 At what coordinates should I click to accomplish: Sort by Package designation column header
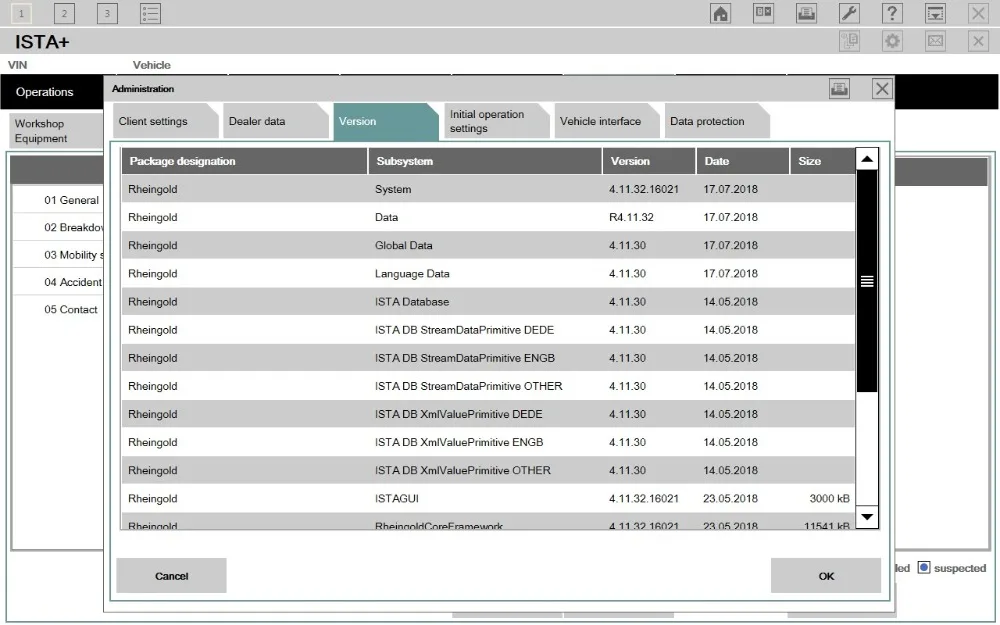pos(244,161)
